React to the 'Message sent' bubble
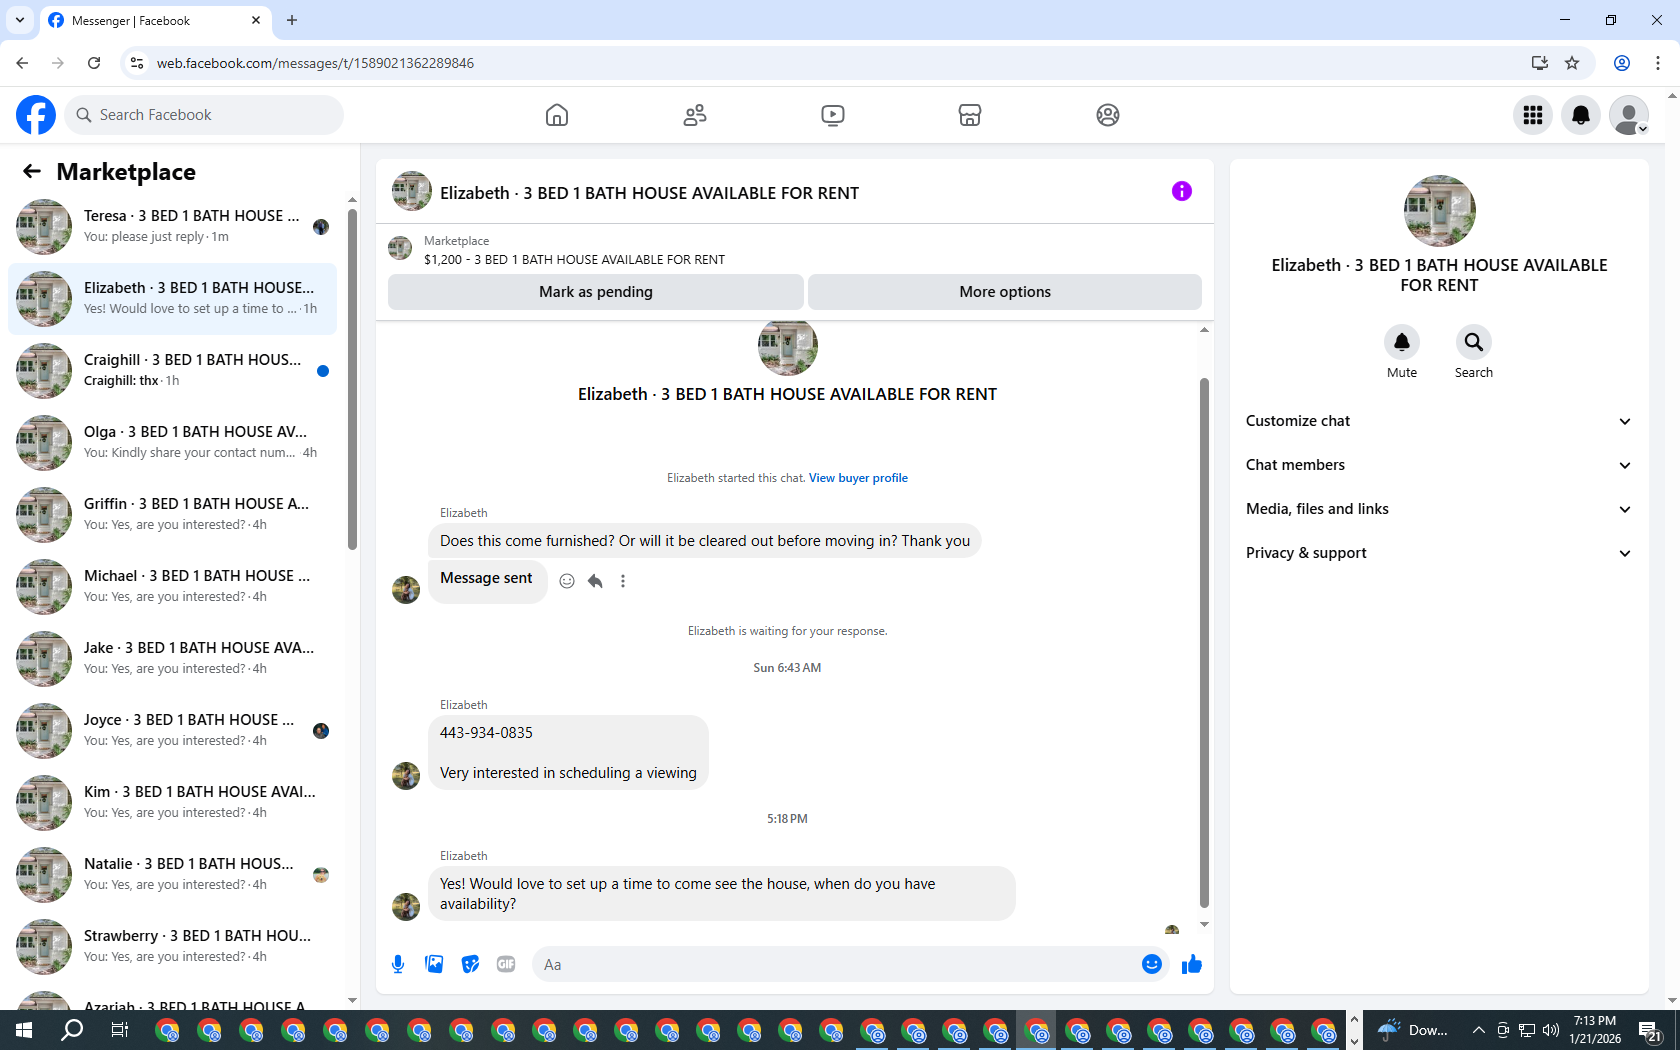Image resolution: width=1680 pixels, height=1050 pixels. tap(567, 581)
